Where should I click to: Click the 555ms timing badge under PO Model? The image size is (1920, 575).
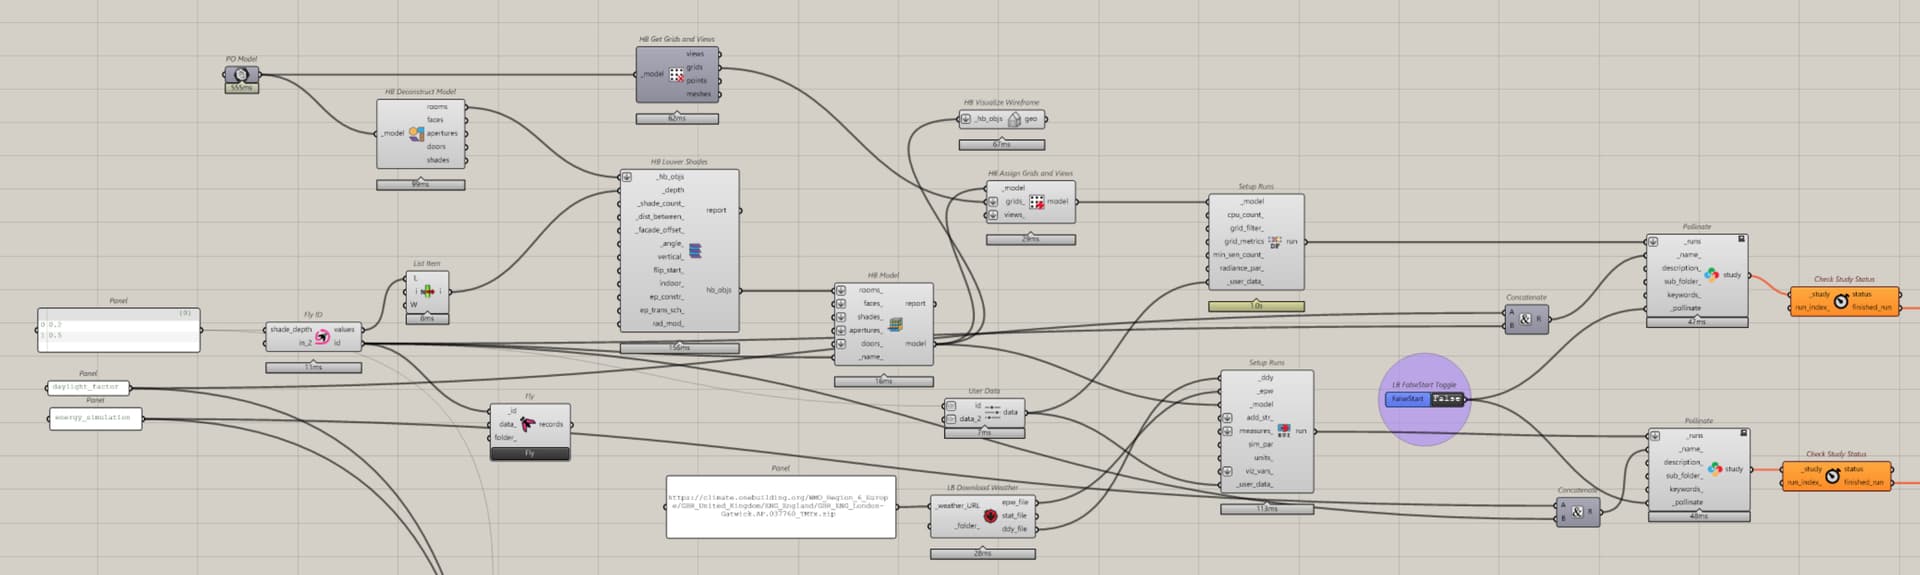[x=241, y=88]
